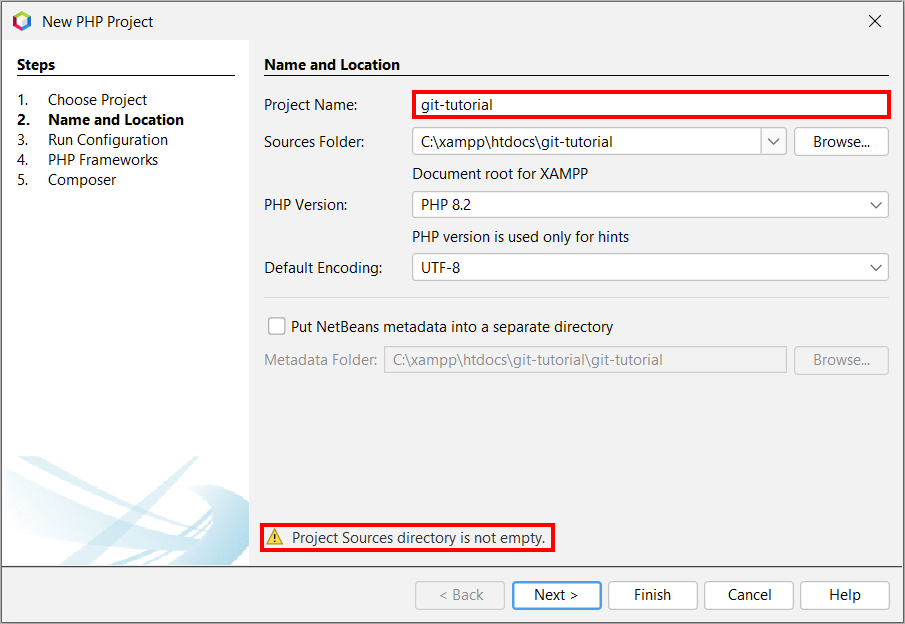Click the Finish button
This screenshot has height=624, width=905.
pos(652,595)
